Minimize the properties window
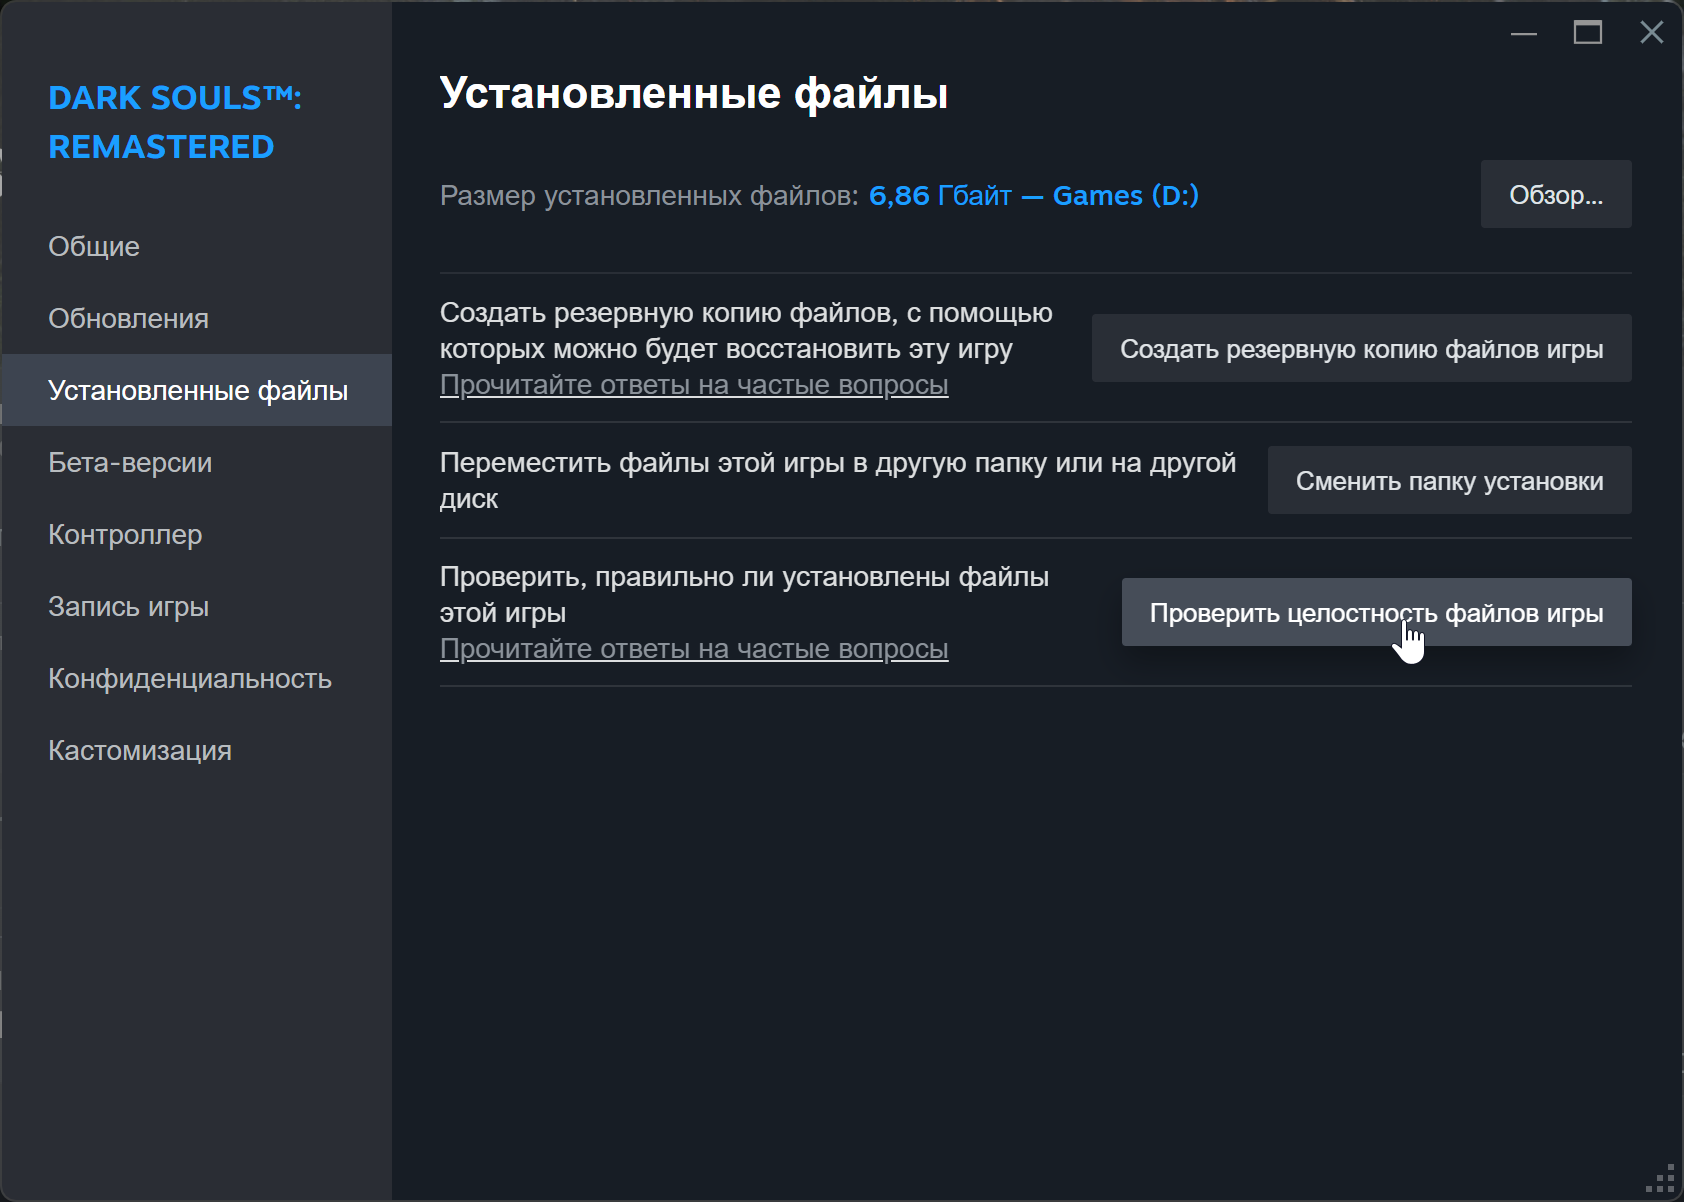 click(1524, 33)
